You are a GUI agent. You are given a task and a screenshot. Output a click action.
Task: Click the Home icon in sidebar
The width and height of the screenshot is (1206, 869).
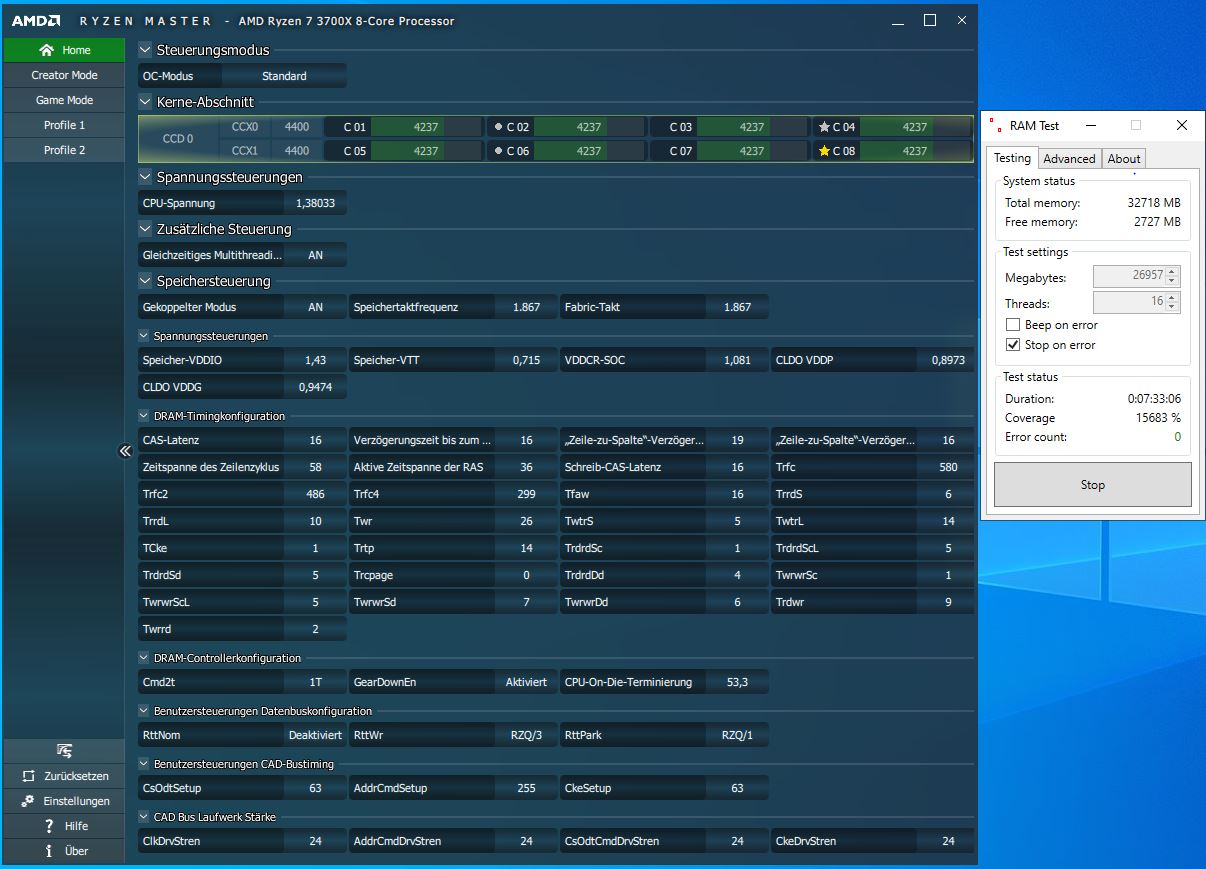(46, 50)
